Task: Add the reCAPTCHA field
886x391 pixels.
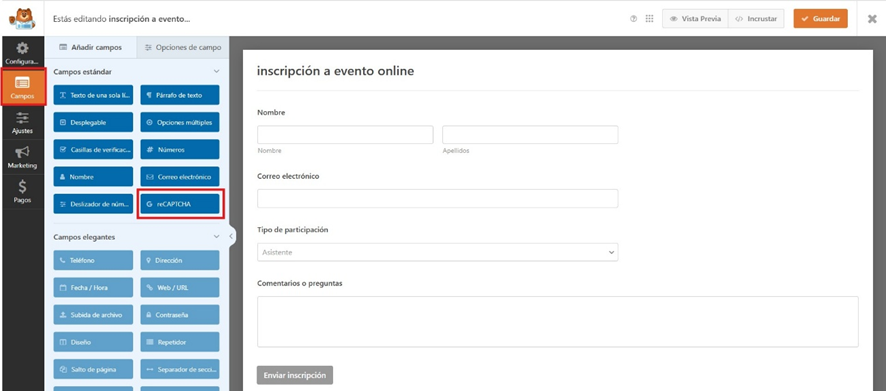Action: pyautogui.click(x=180, y=204)
